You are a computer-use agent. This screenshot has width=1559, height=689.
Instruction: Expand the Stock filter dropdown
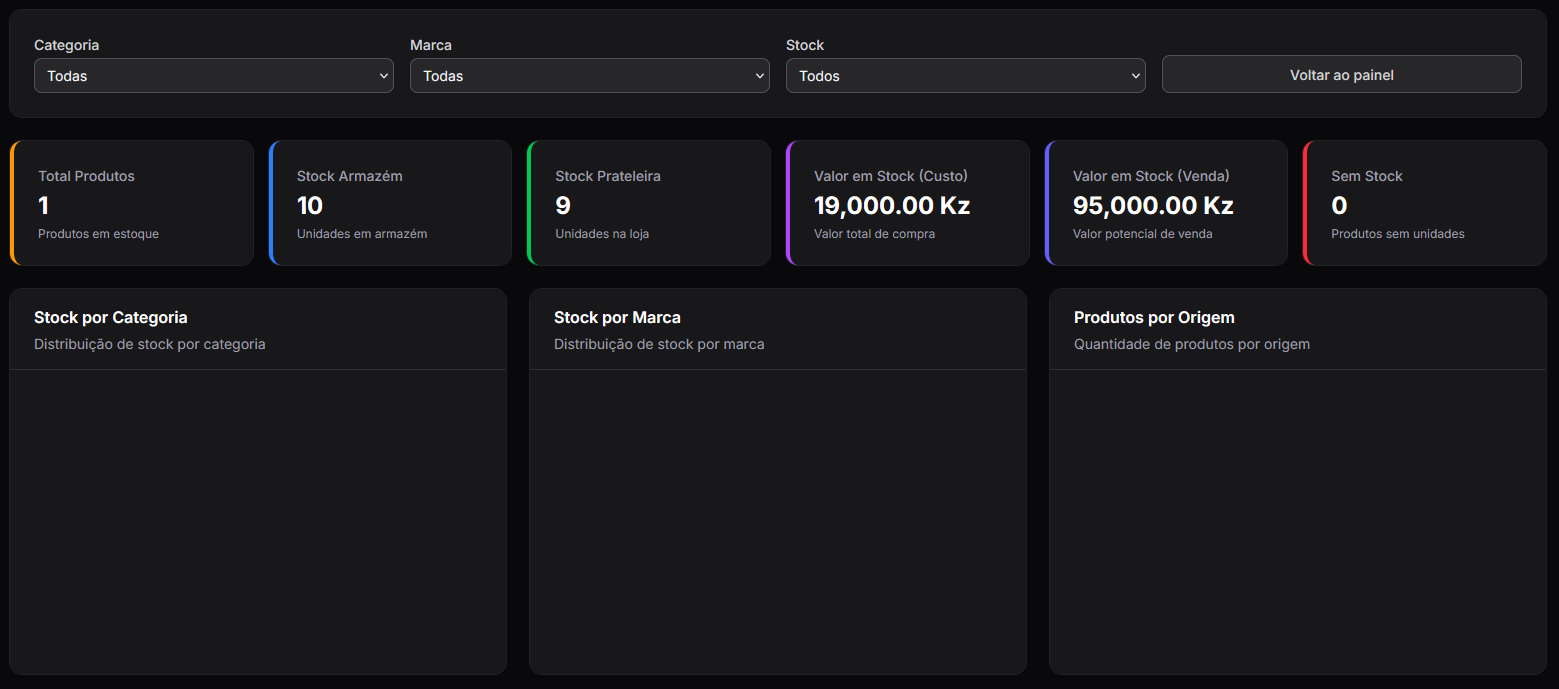click(x=966, y=76)
